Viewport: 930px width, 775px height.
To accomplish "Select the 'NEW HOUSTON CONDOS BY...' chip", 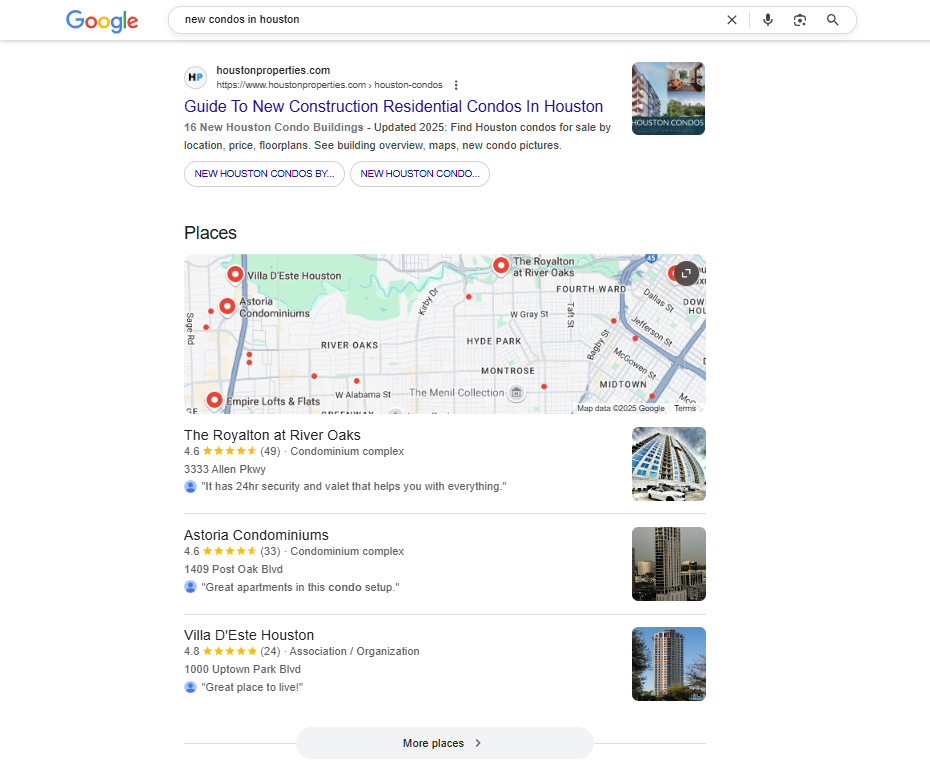I will [x=265, y=174].
